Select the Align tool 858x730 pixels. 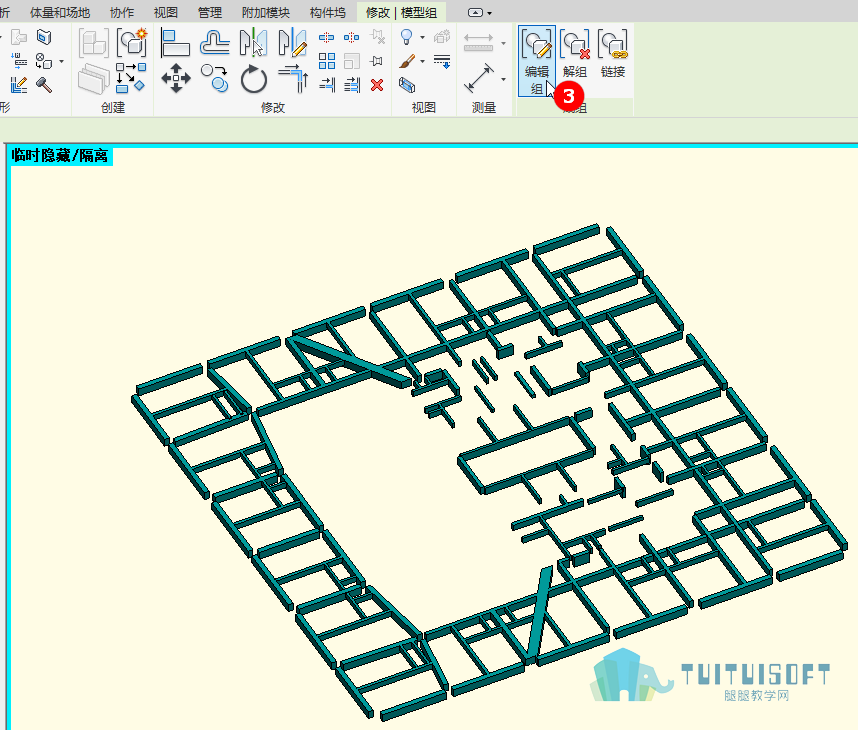[175, 44]
